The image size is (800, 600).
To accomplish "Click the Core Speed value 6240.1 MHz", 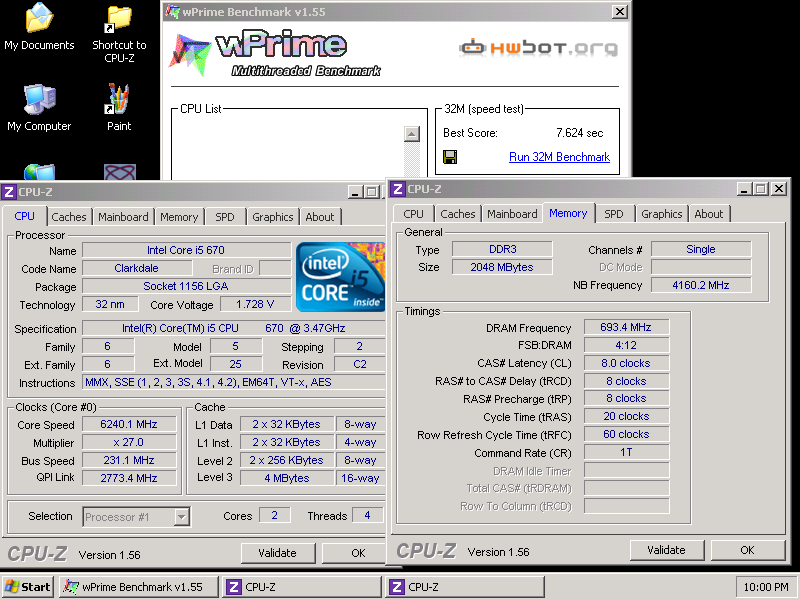I will pos(129,424).
